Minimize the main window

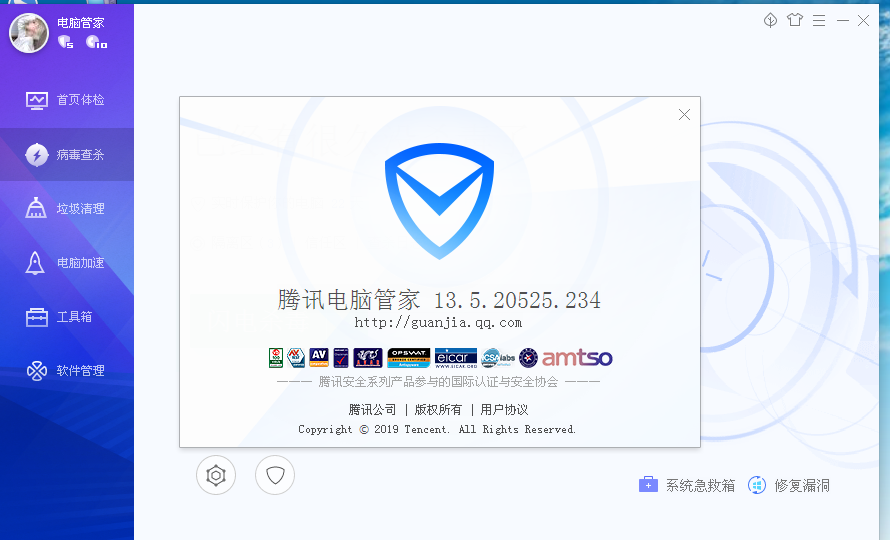[x=843, y=21]
